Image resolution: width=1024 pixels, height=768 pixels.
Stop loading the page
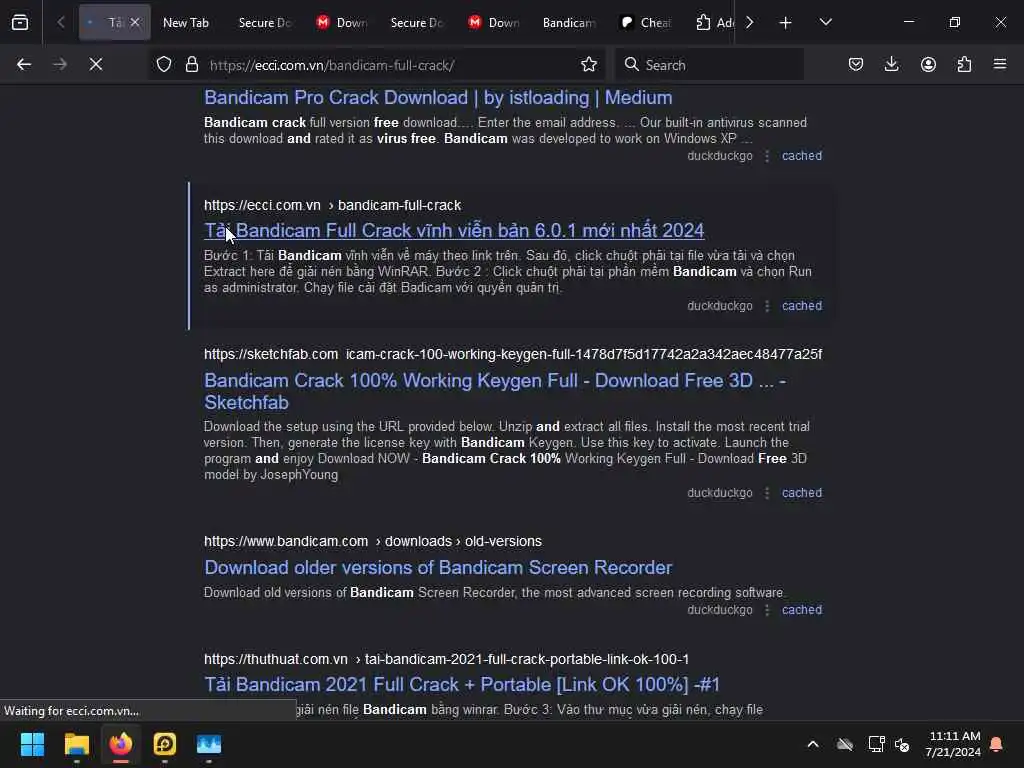96,65
